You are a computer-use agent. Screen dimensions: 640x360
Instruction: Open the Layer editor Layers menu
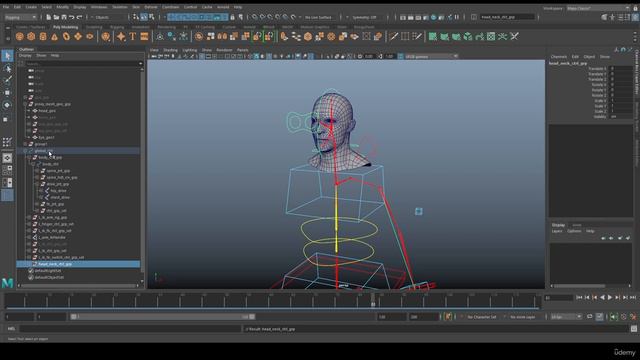[557, 231]
